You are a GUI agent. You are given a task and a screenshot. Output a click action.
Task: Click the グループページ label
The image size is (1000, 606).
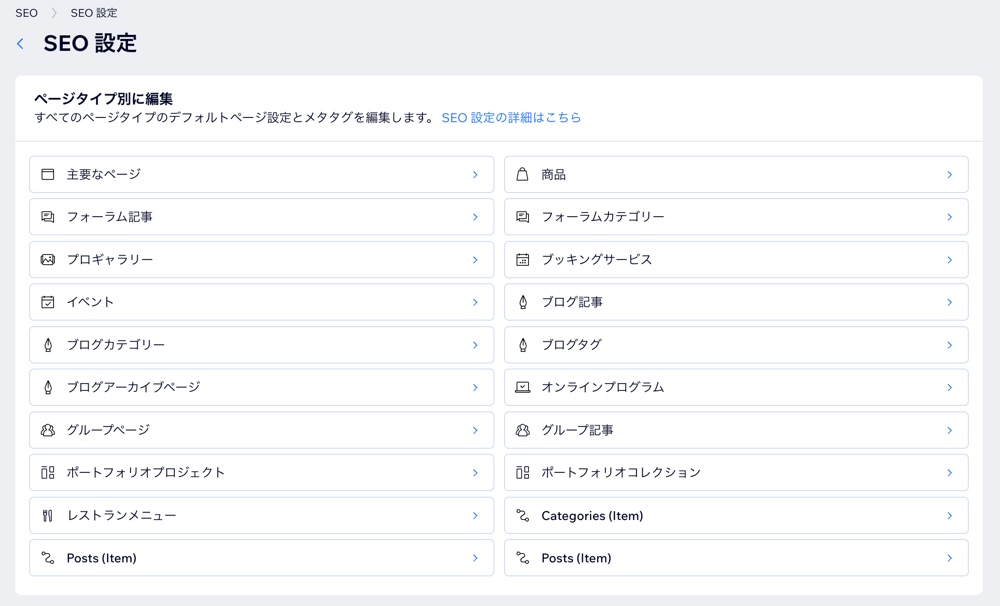(x=108, y=430)
